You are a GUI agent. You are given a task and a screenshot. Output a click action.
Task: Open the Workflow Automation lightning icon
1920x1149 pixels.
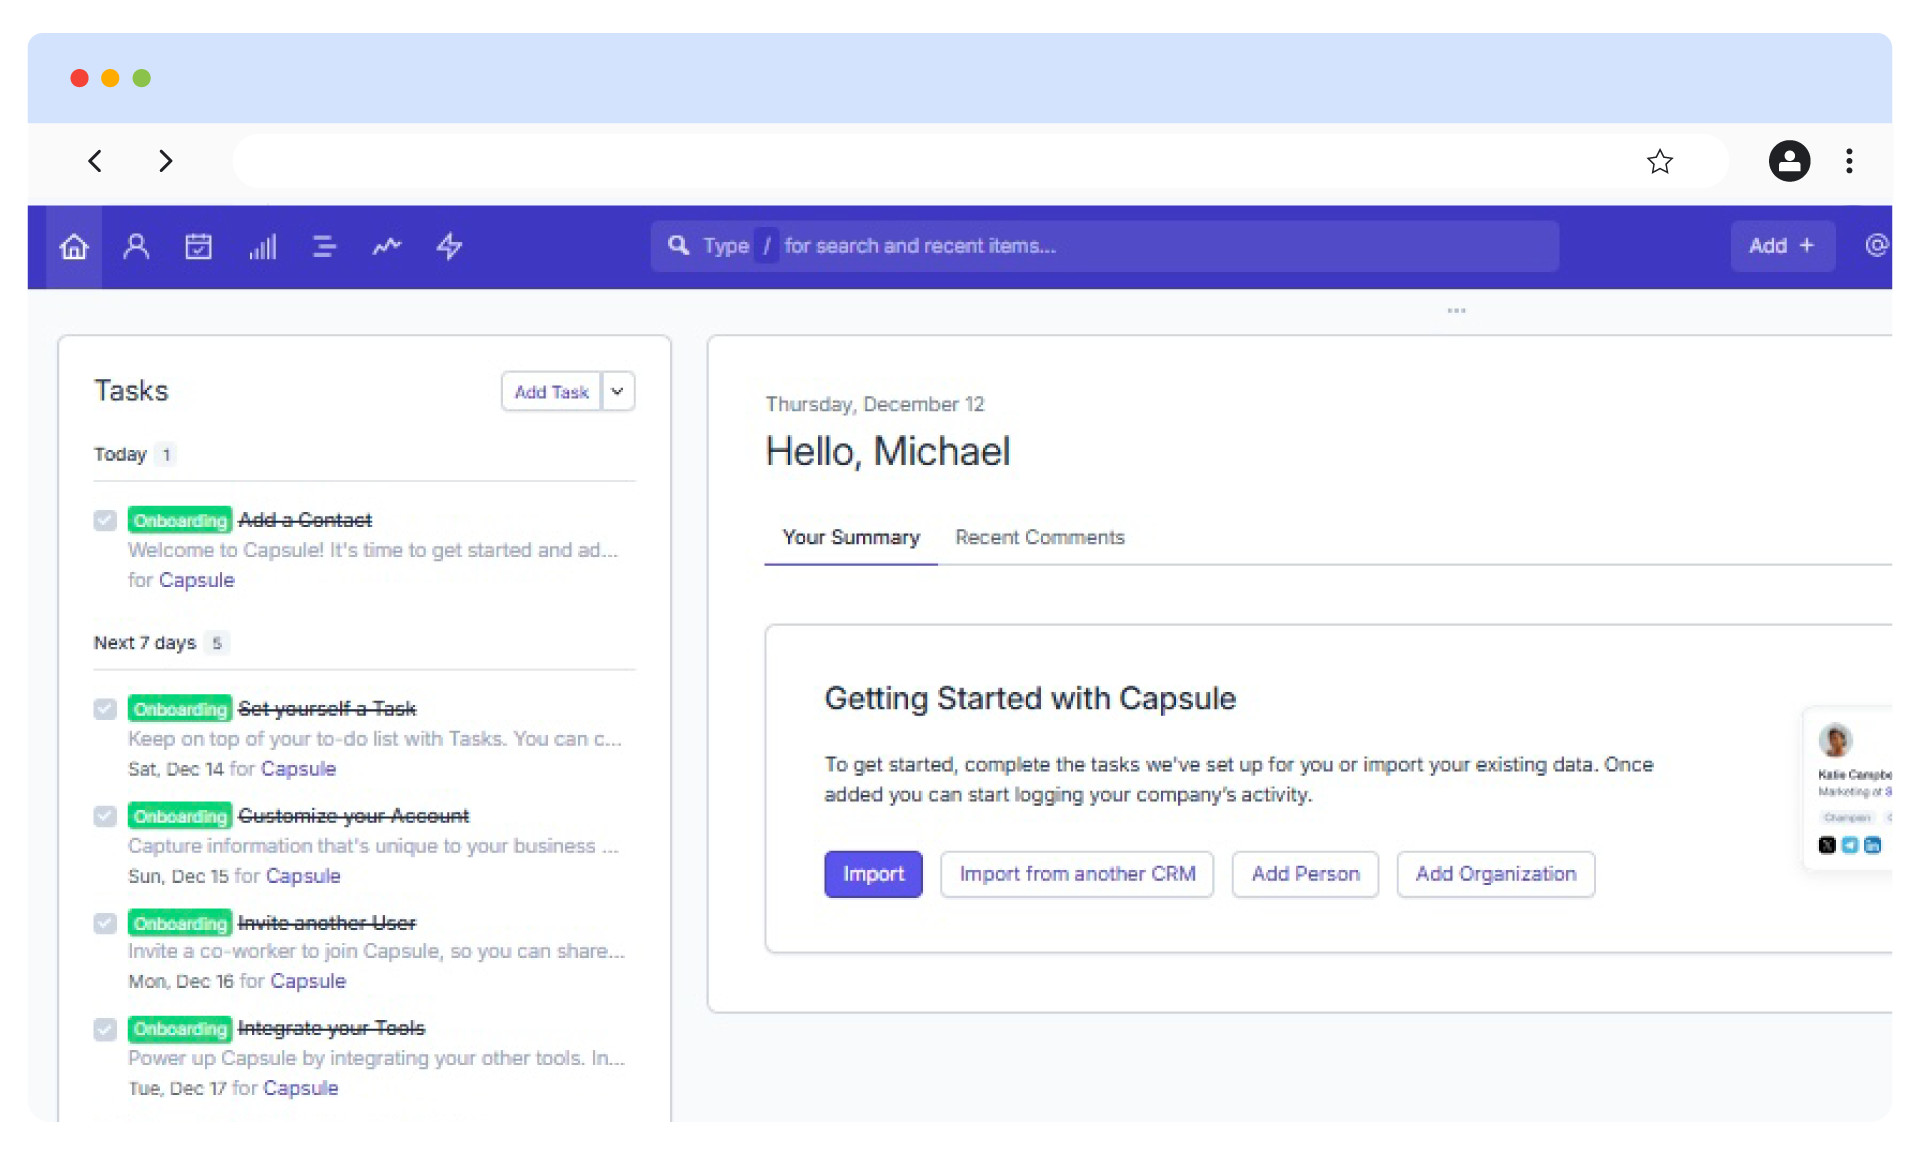click(449, 246)
